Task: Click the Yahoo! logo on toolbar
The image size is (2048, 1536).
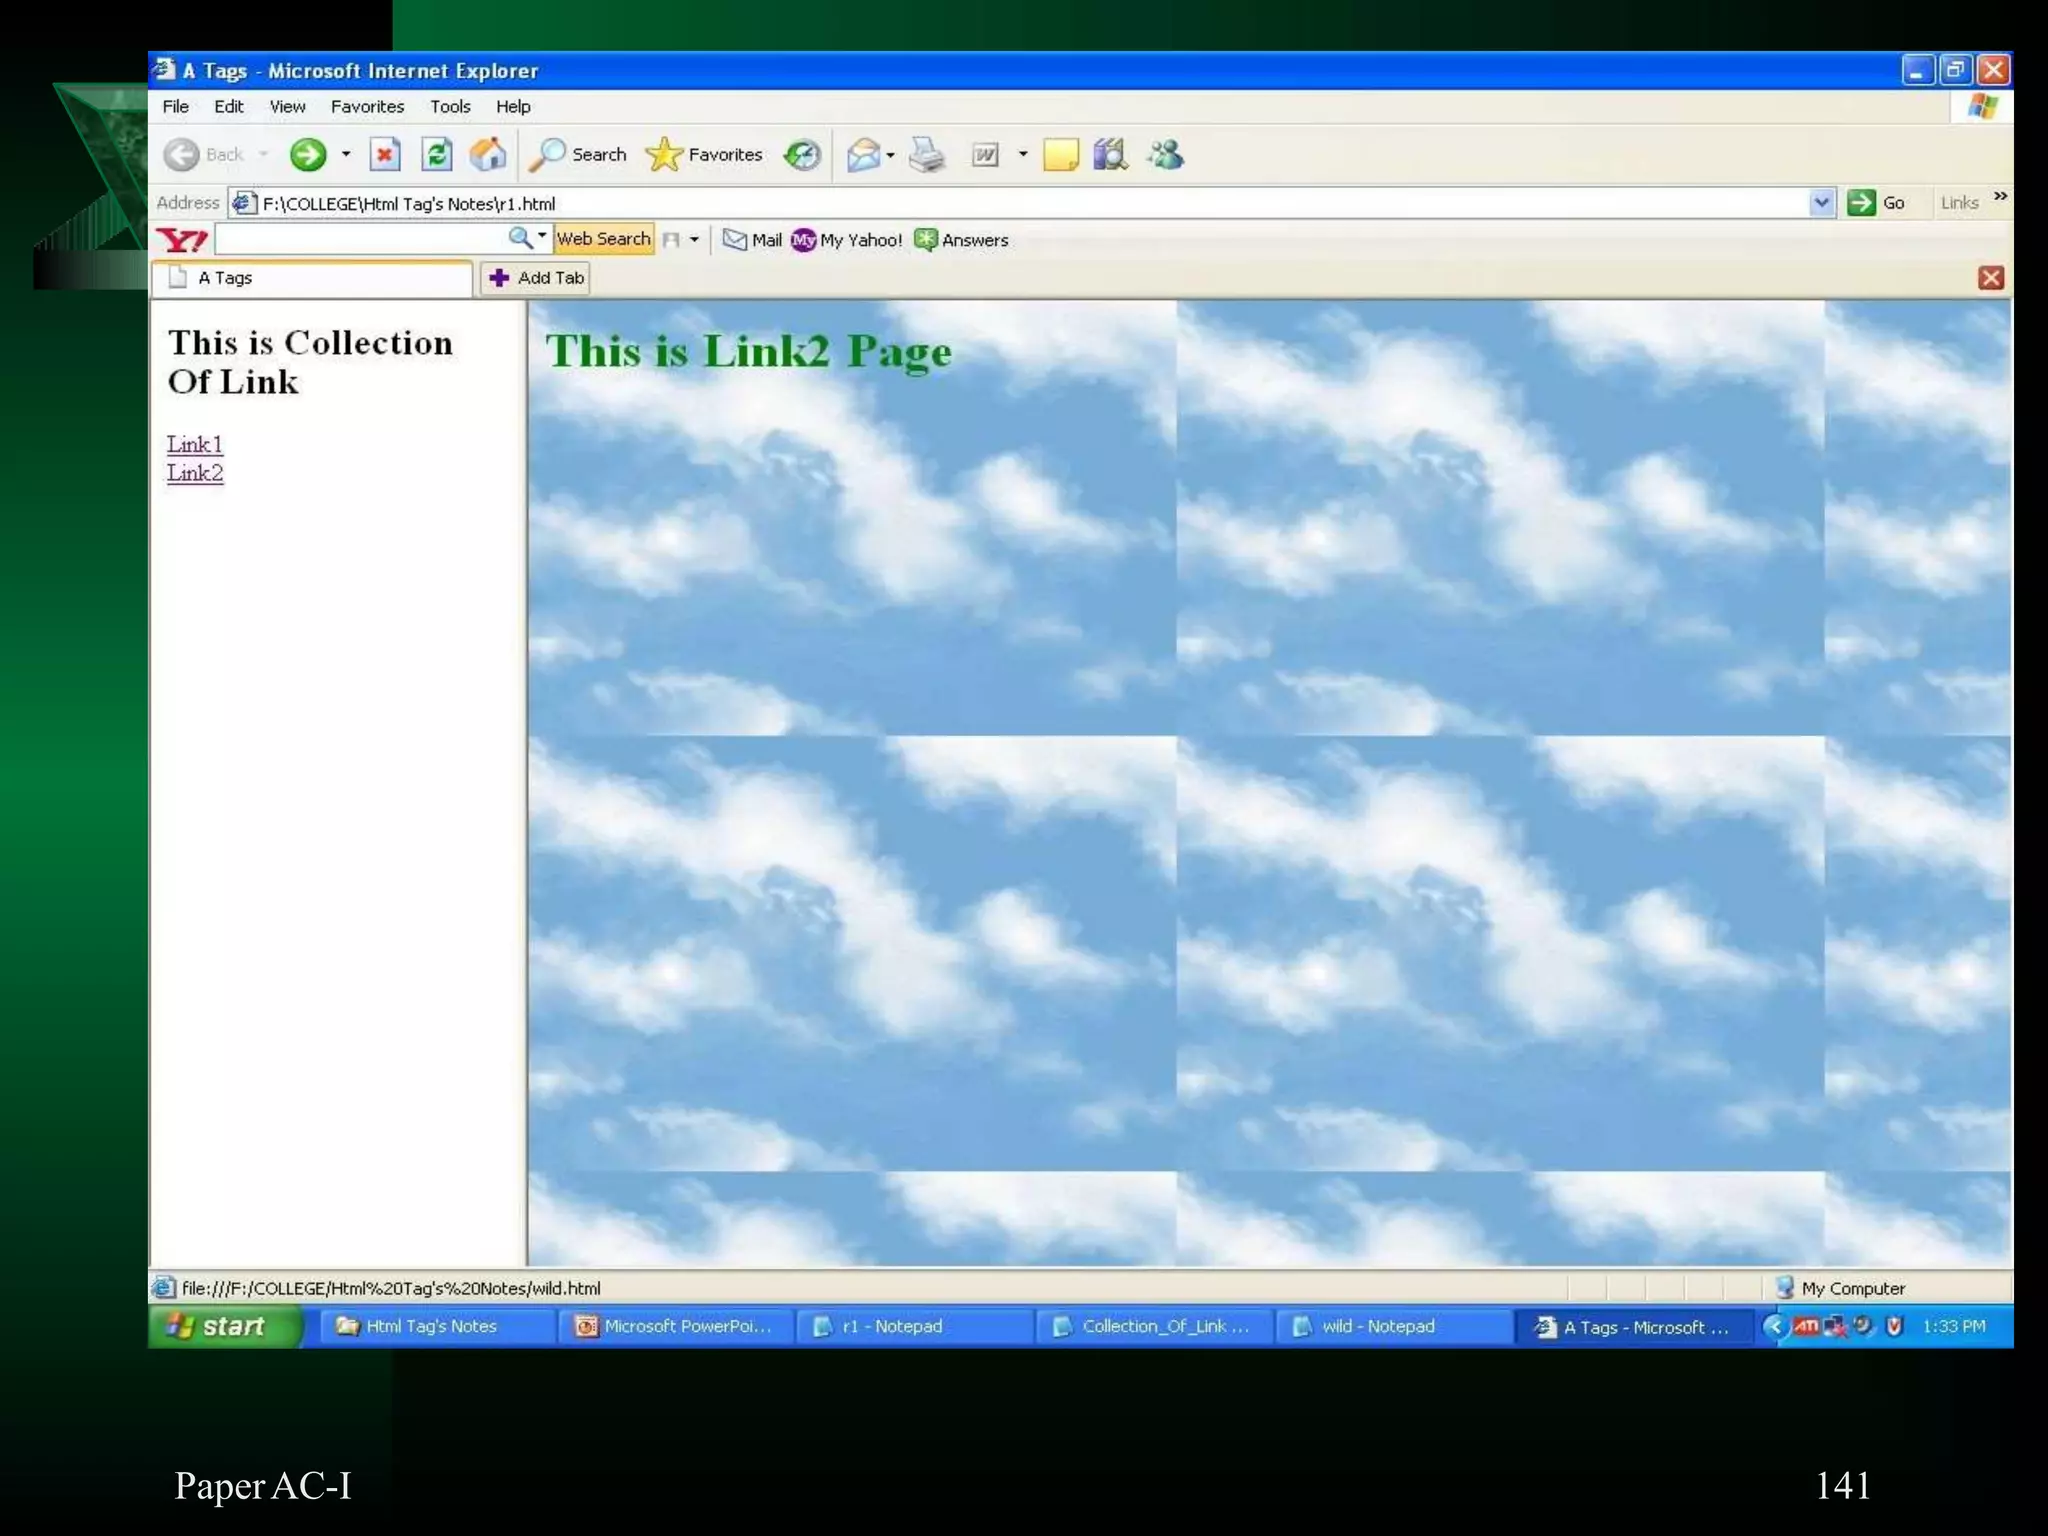Action: pyautogui.click(x=182, y=240)
